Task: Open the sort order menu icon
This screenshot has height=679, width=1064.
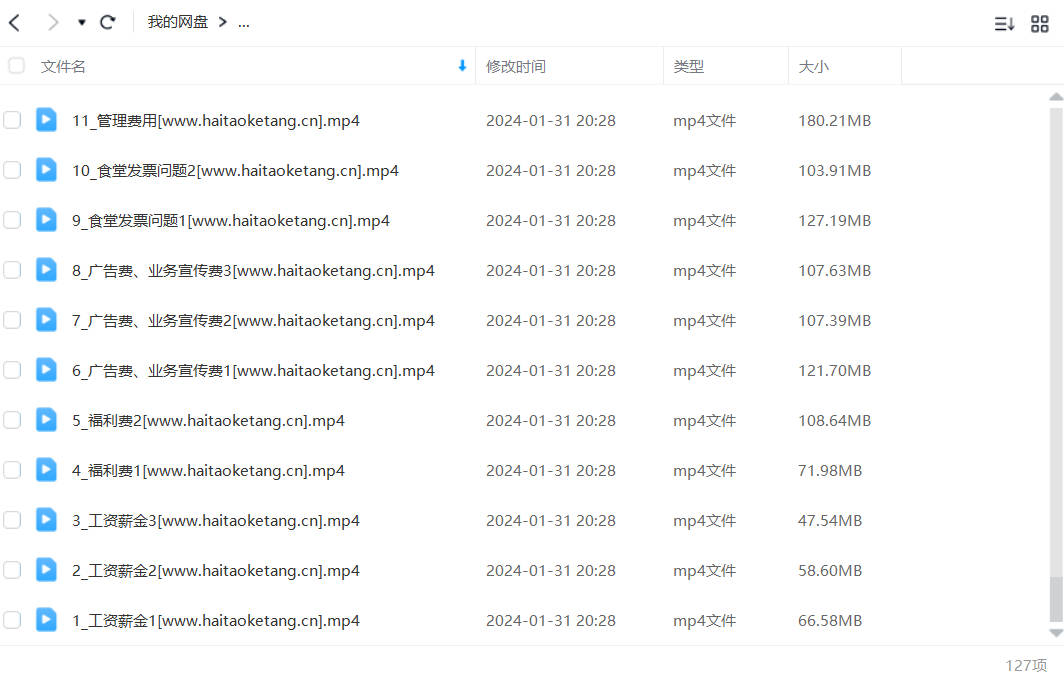Action: [1004, 24]
